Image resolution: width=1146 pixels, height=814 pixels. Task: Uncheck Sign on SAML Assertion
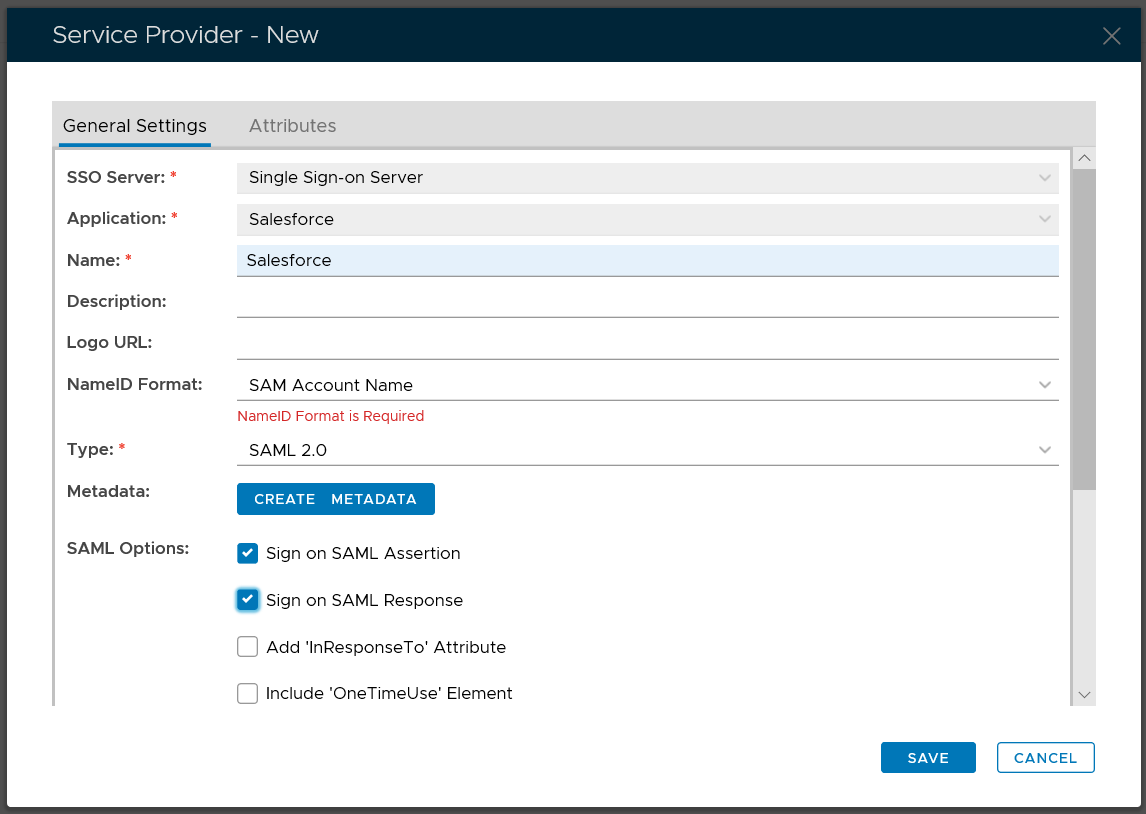[x=248, y=553]
